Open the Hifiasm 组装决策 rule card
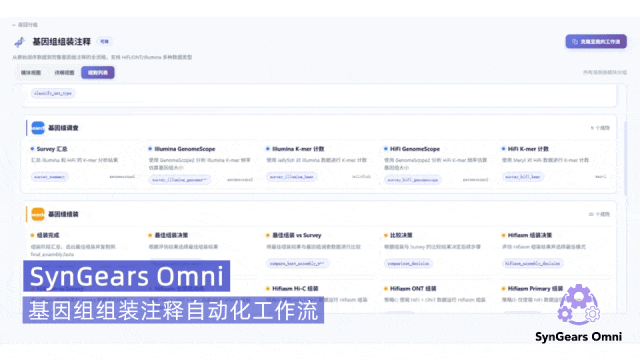 coord(554,251)
